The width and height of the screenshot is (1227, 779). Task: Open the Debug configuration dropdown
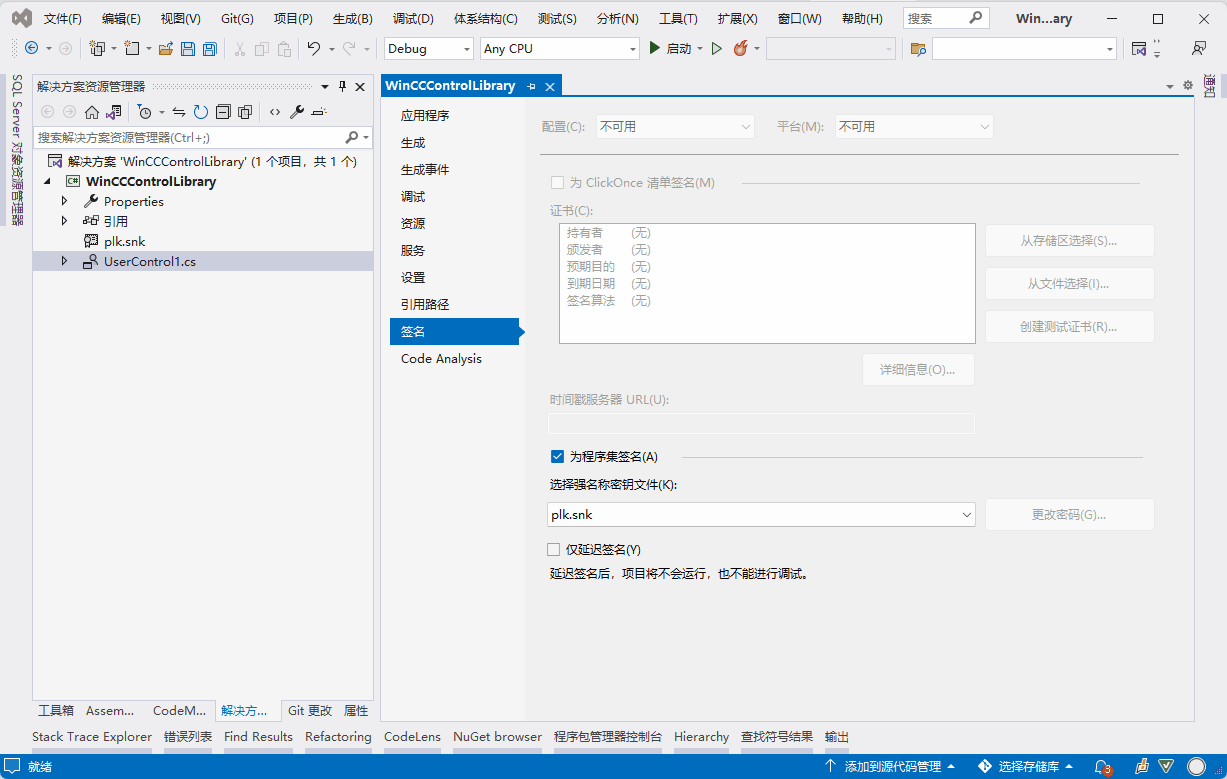429,48
